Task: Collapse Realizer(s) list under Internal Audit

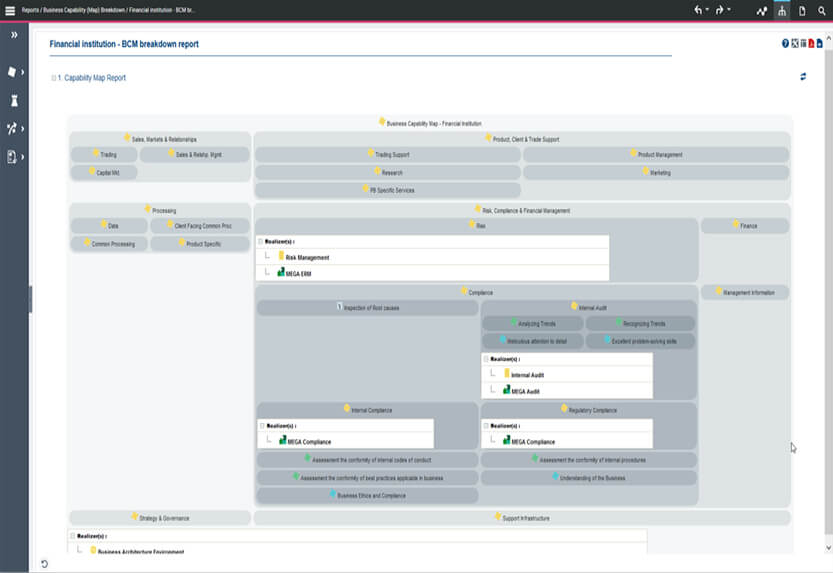Action: coord(486,359)
